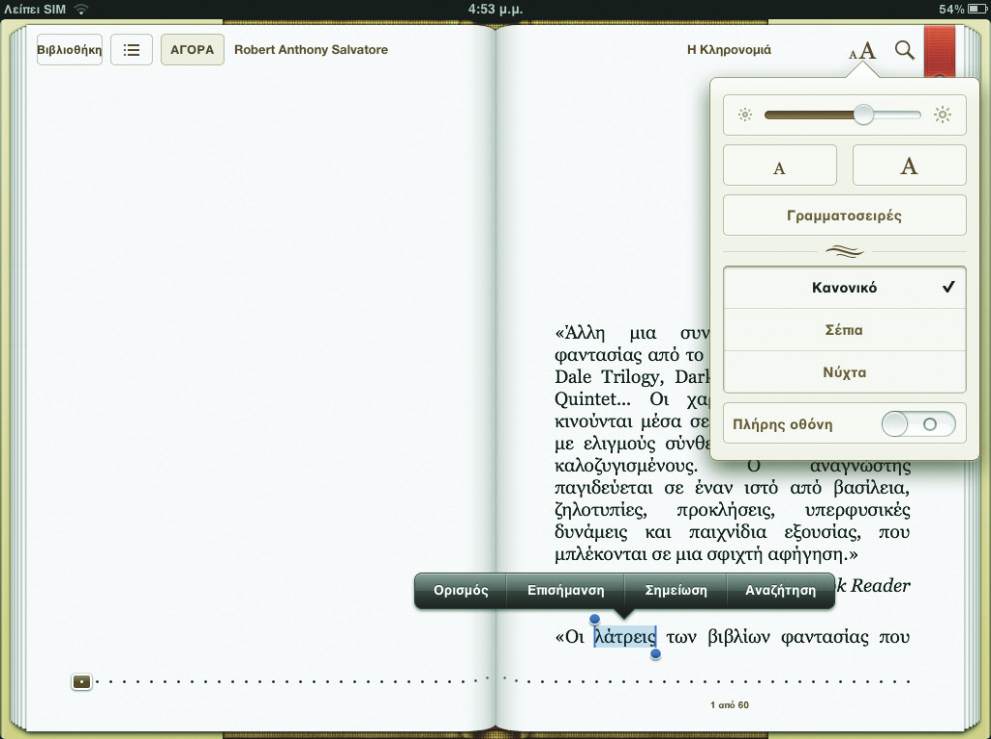Image resolution: width=991 pixels, height=739 pixels.
Task: Tap the search magnifying glass icon
Action: [904, 50]
